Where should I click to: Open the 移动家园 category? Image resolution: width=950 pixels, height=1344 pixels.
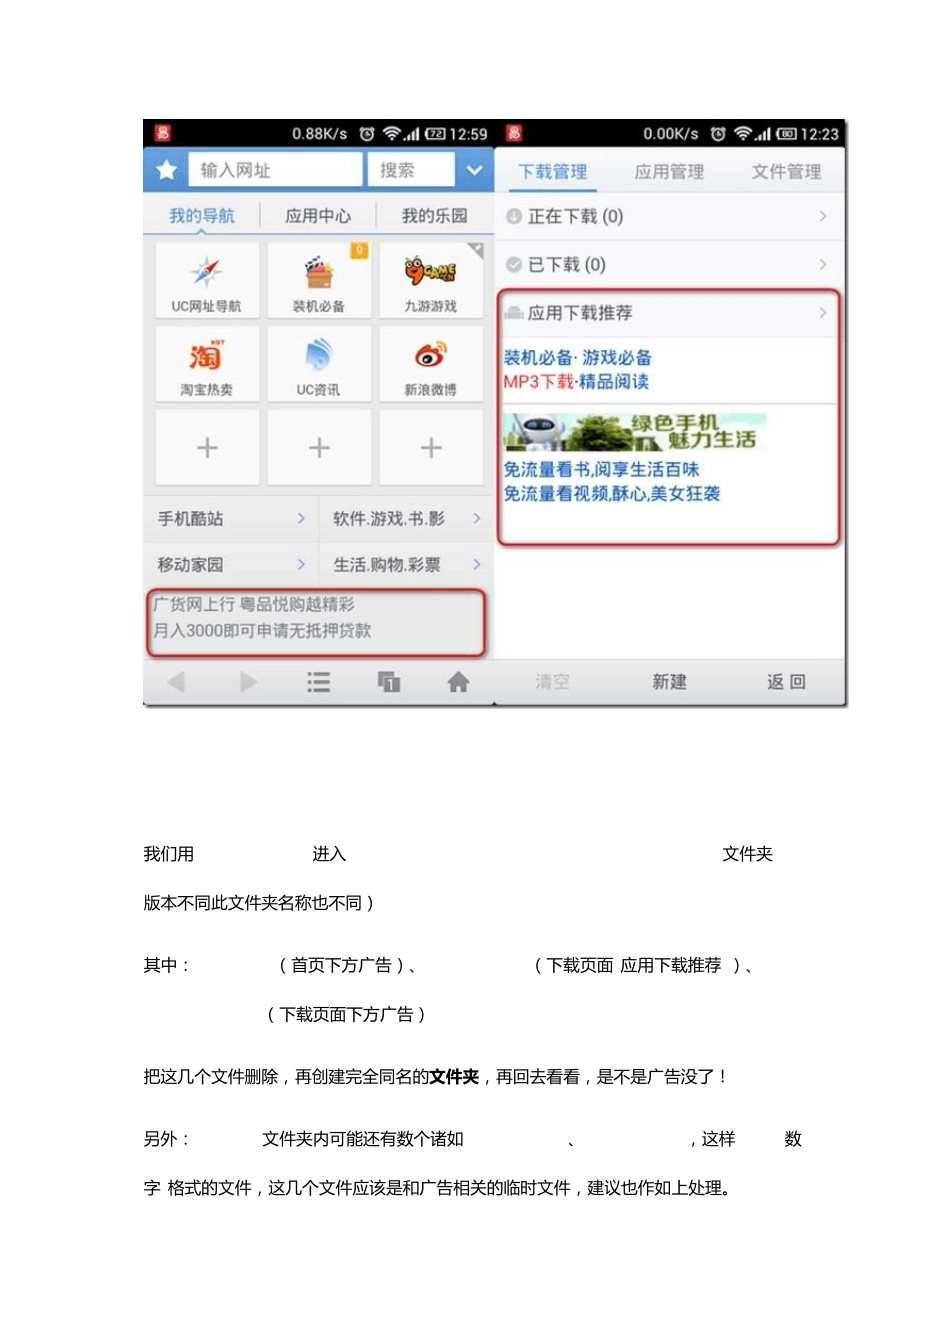[x=231, y=564]
